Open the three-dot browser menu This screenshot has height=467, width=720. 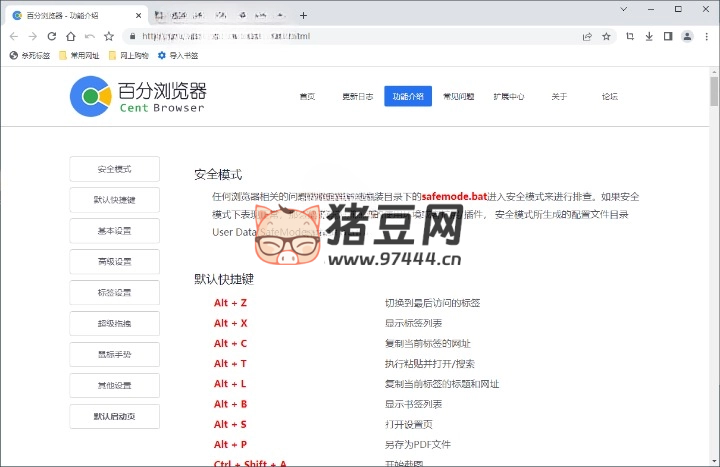pos(707,36)
